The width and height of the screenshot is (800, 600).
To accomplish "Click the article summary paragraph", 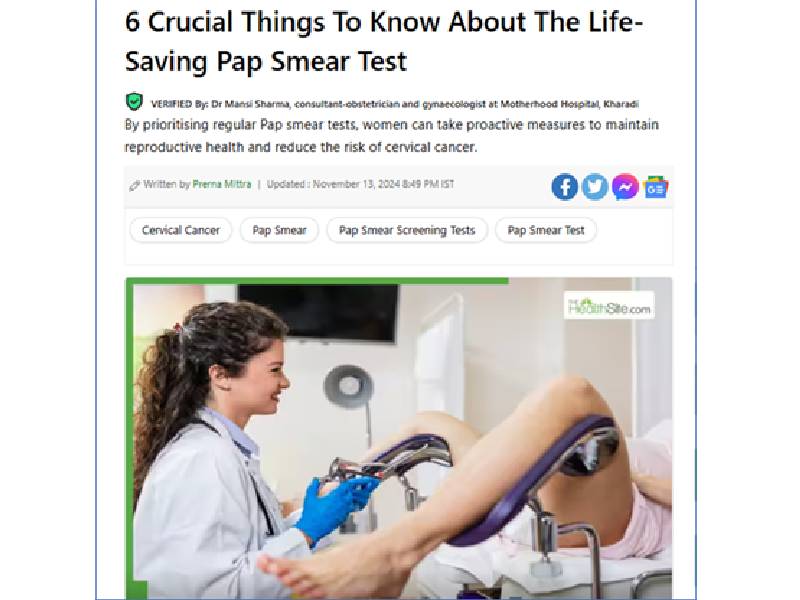I will tap(391, 136).
